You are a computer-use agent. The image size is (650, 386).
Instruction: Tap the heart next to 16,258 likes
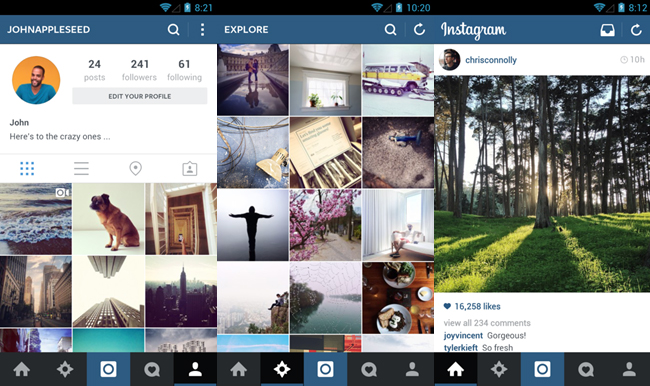(447, 306)
